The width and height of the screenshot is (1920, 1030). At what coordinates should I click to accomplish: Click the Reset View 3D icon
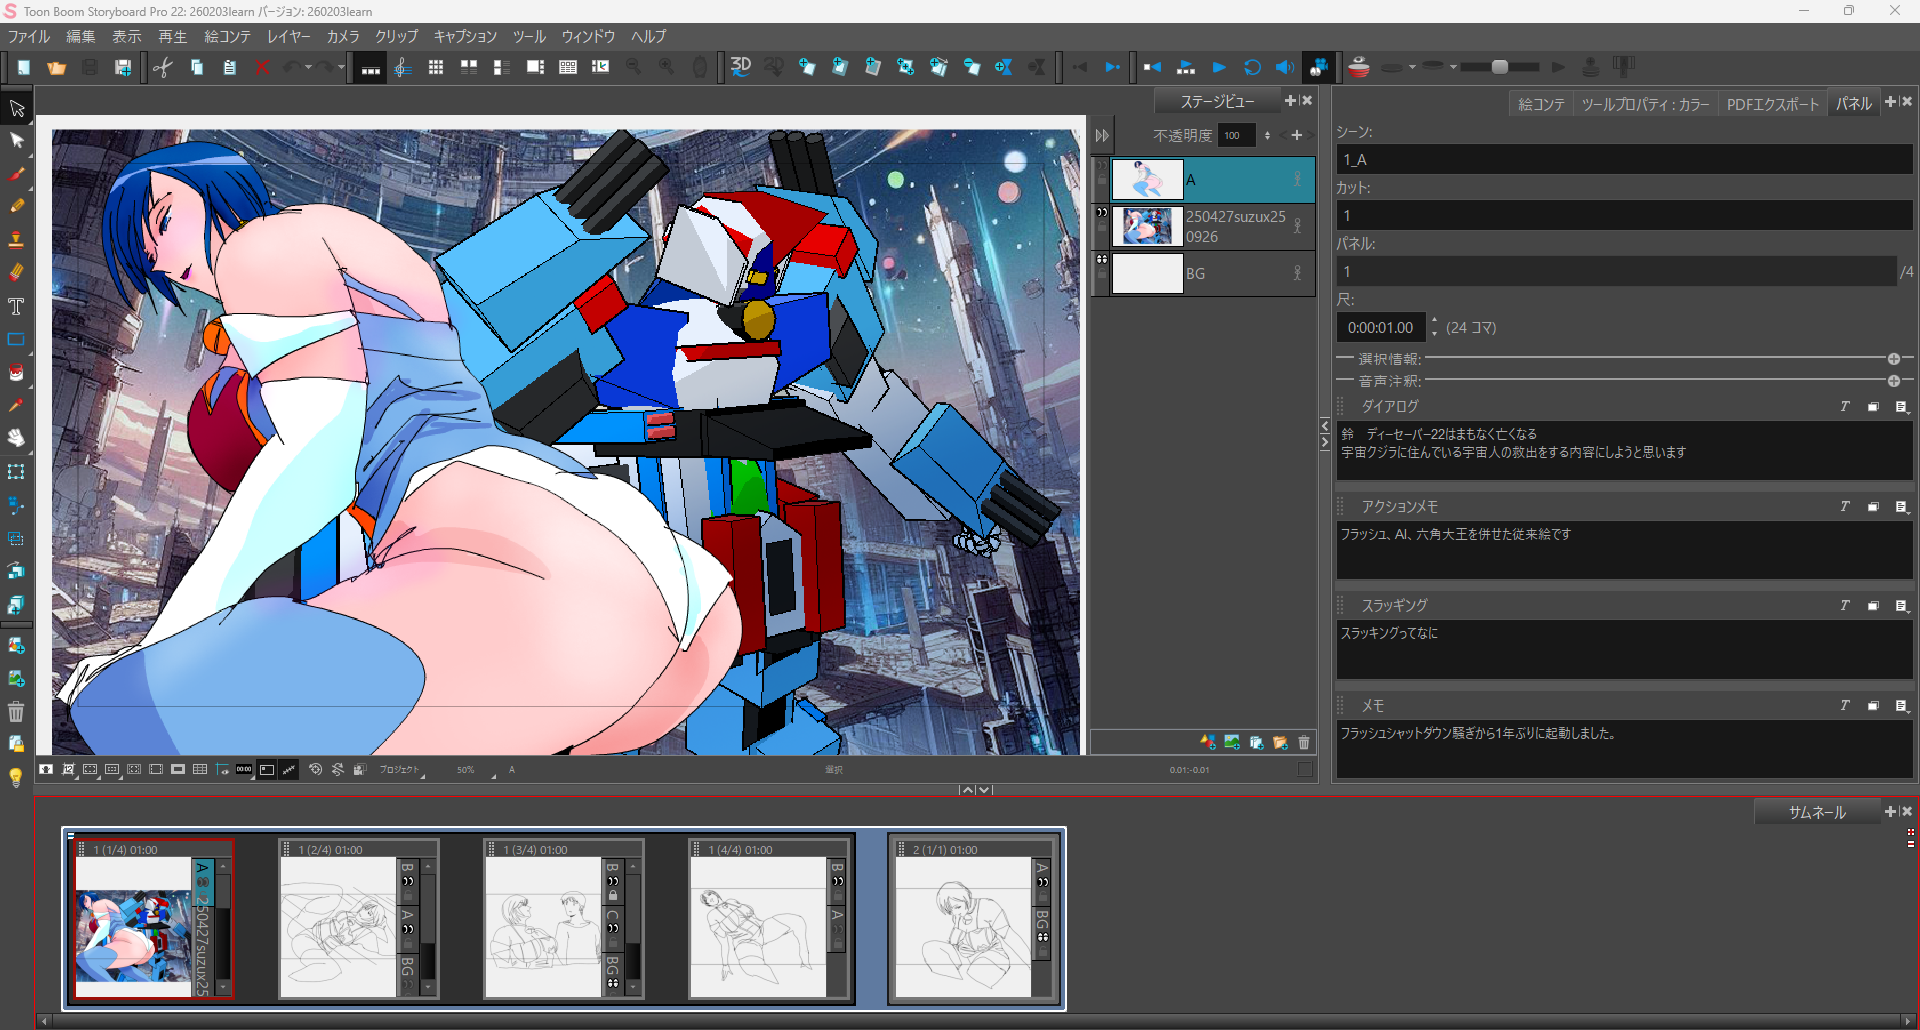pos(741,67)
